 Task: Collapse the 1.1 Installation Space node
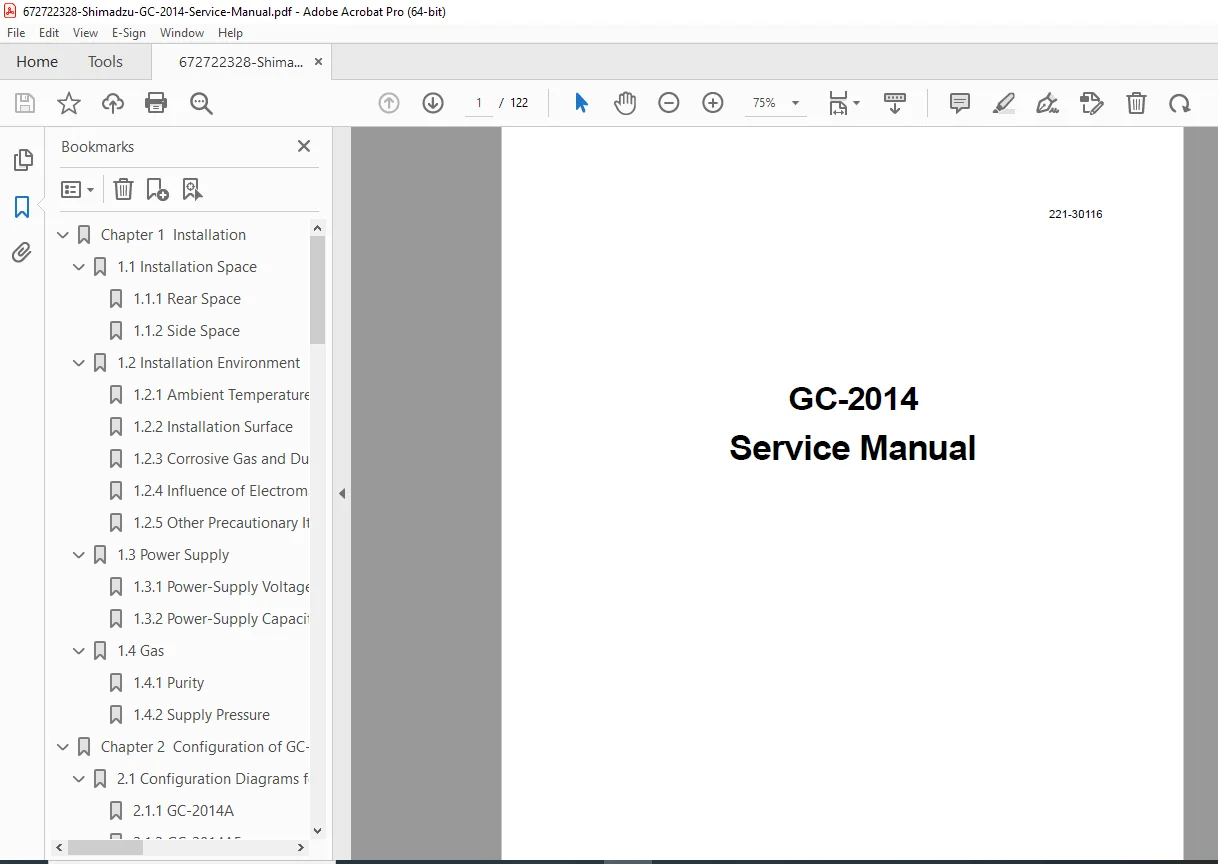[x=79, y=267]
